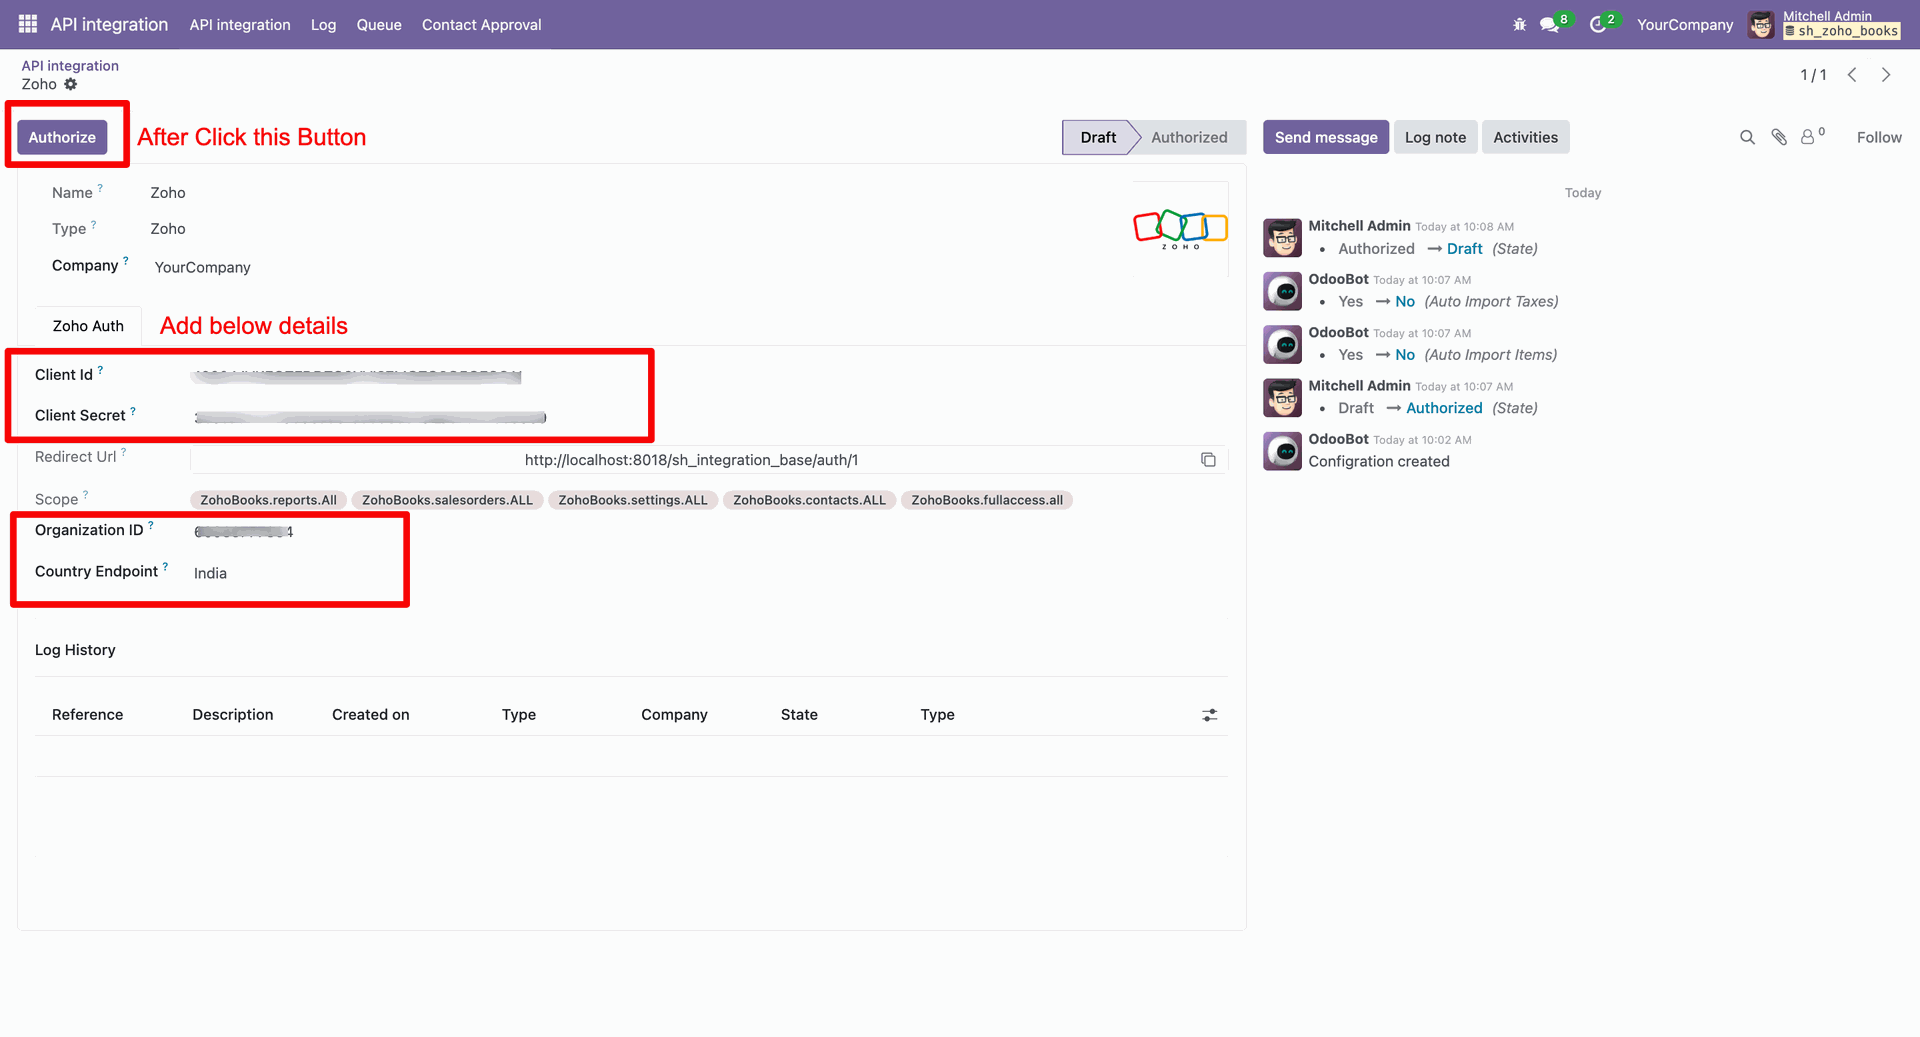Click the Country Endpoint help tooltip mark

tap(165, 567)
